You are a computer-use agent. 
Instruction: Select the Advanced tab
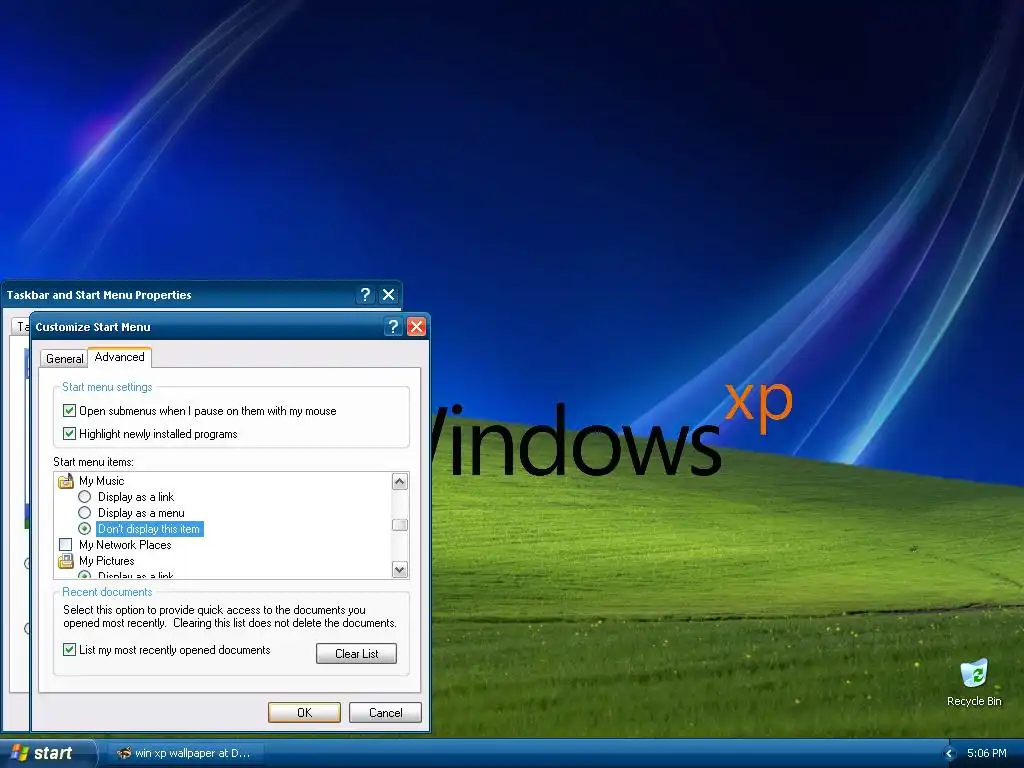120,357
